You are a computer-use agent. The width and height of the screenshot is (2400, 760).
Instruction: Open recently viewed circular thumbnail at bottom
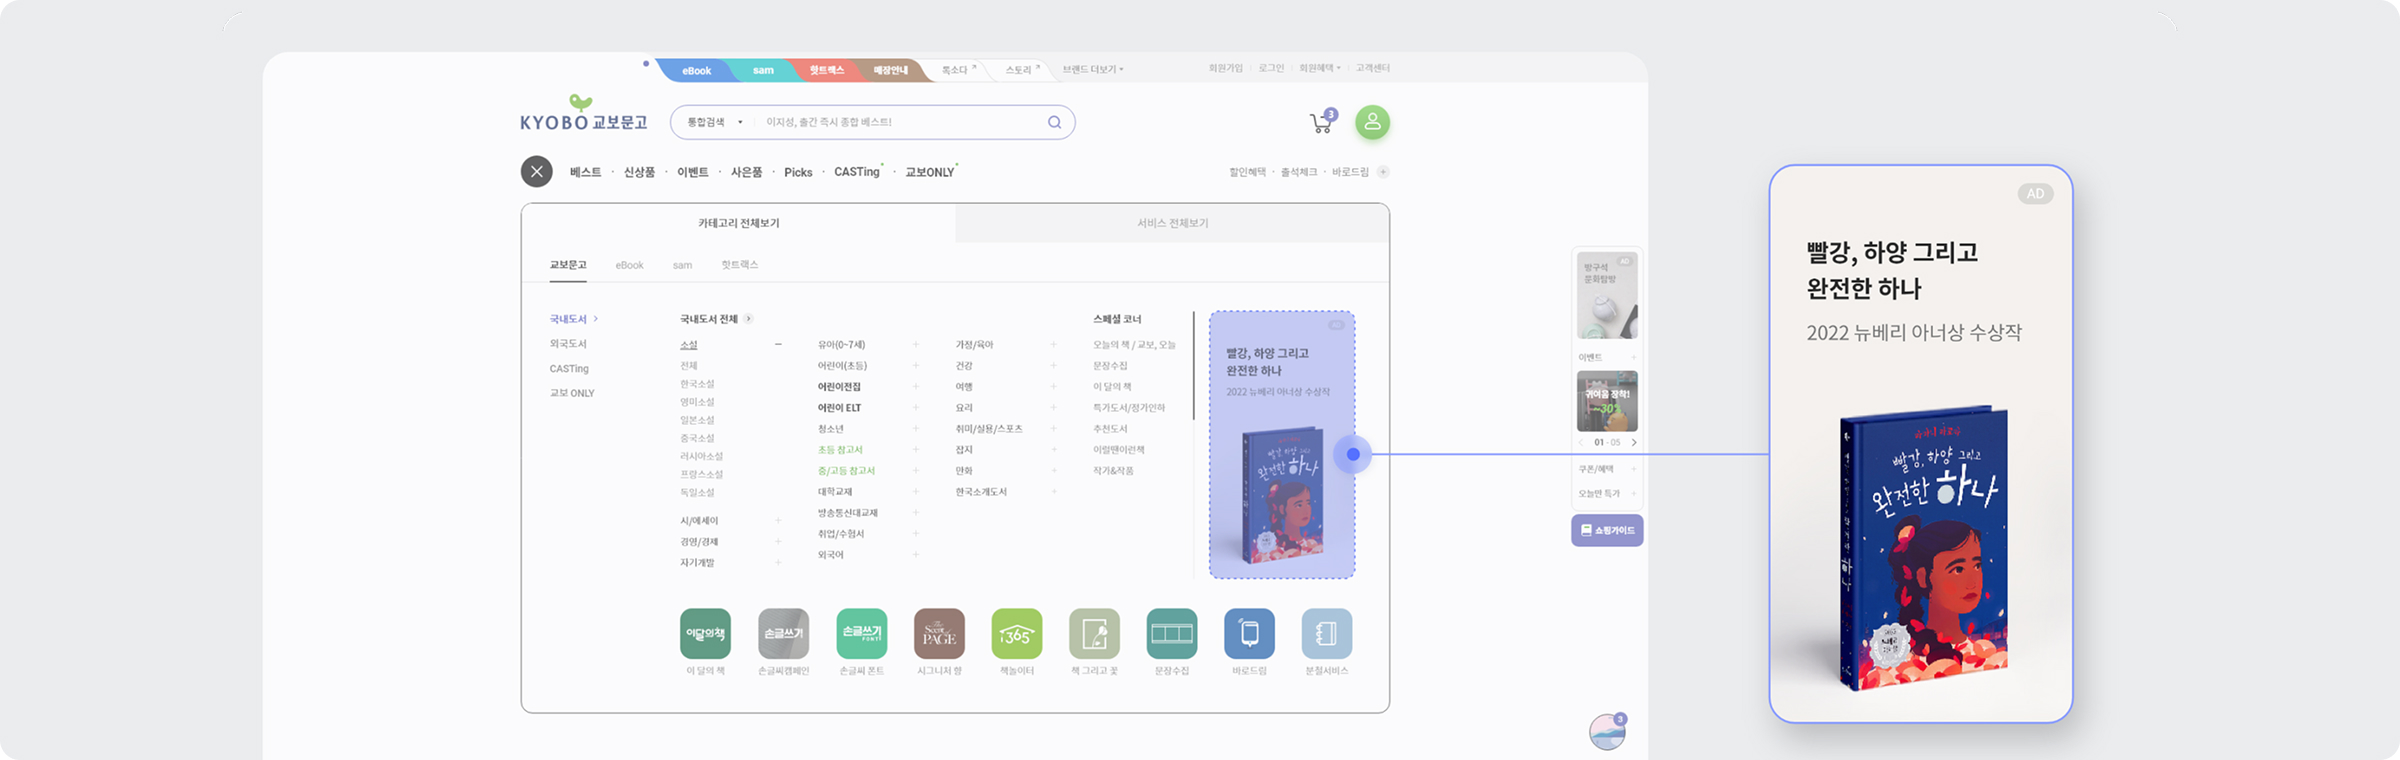click(1607, 732)
